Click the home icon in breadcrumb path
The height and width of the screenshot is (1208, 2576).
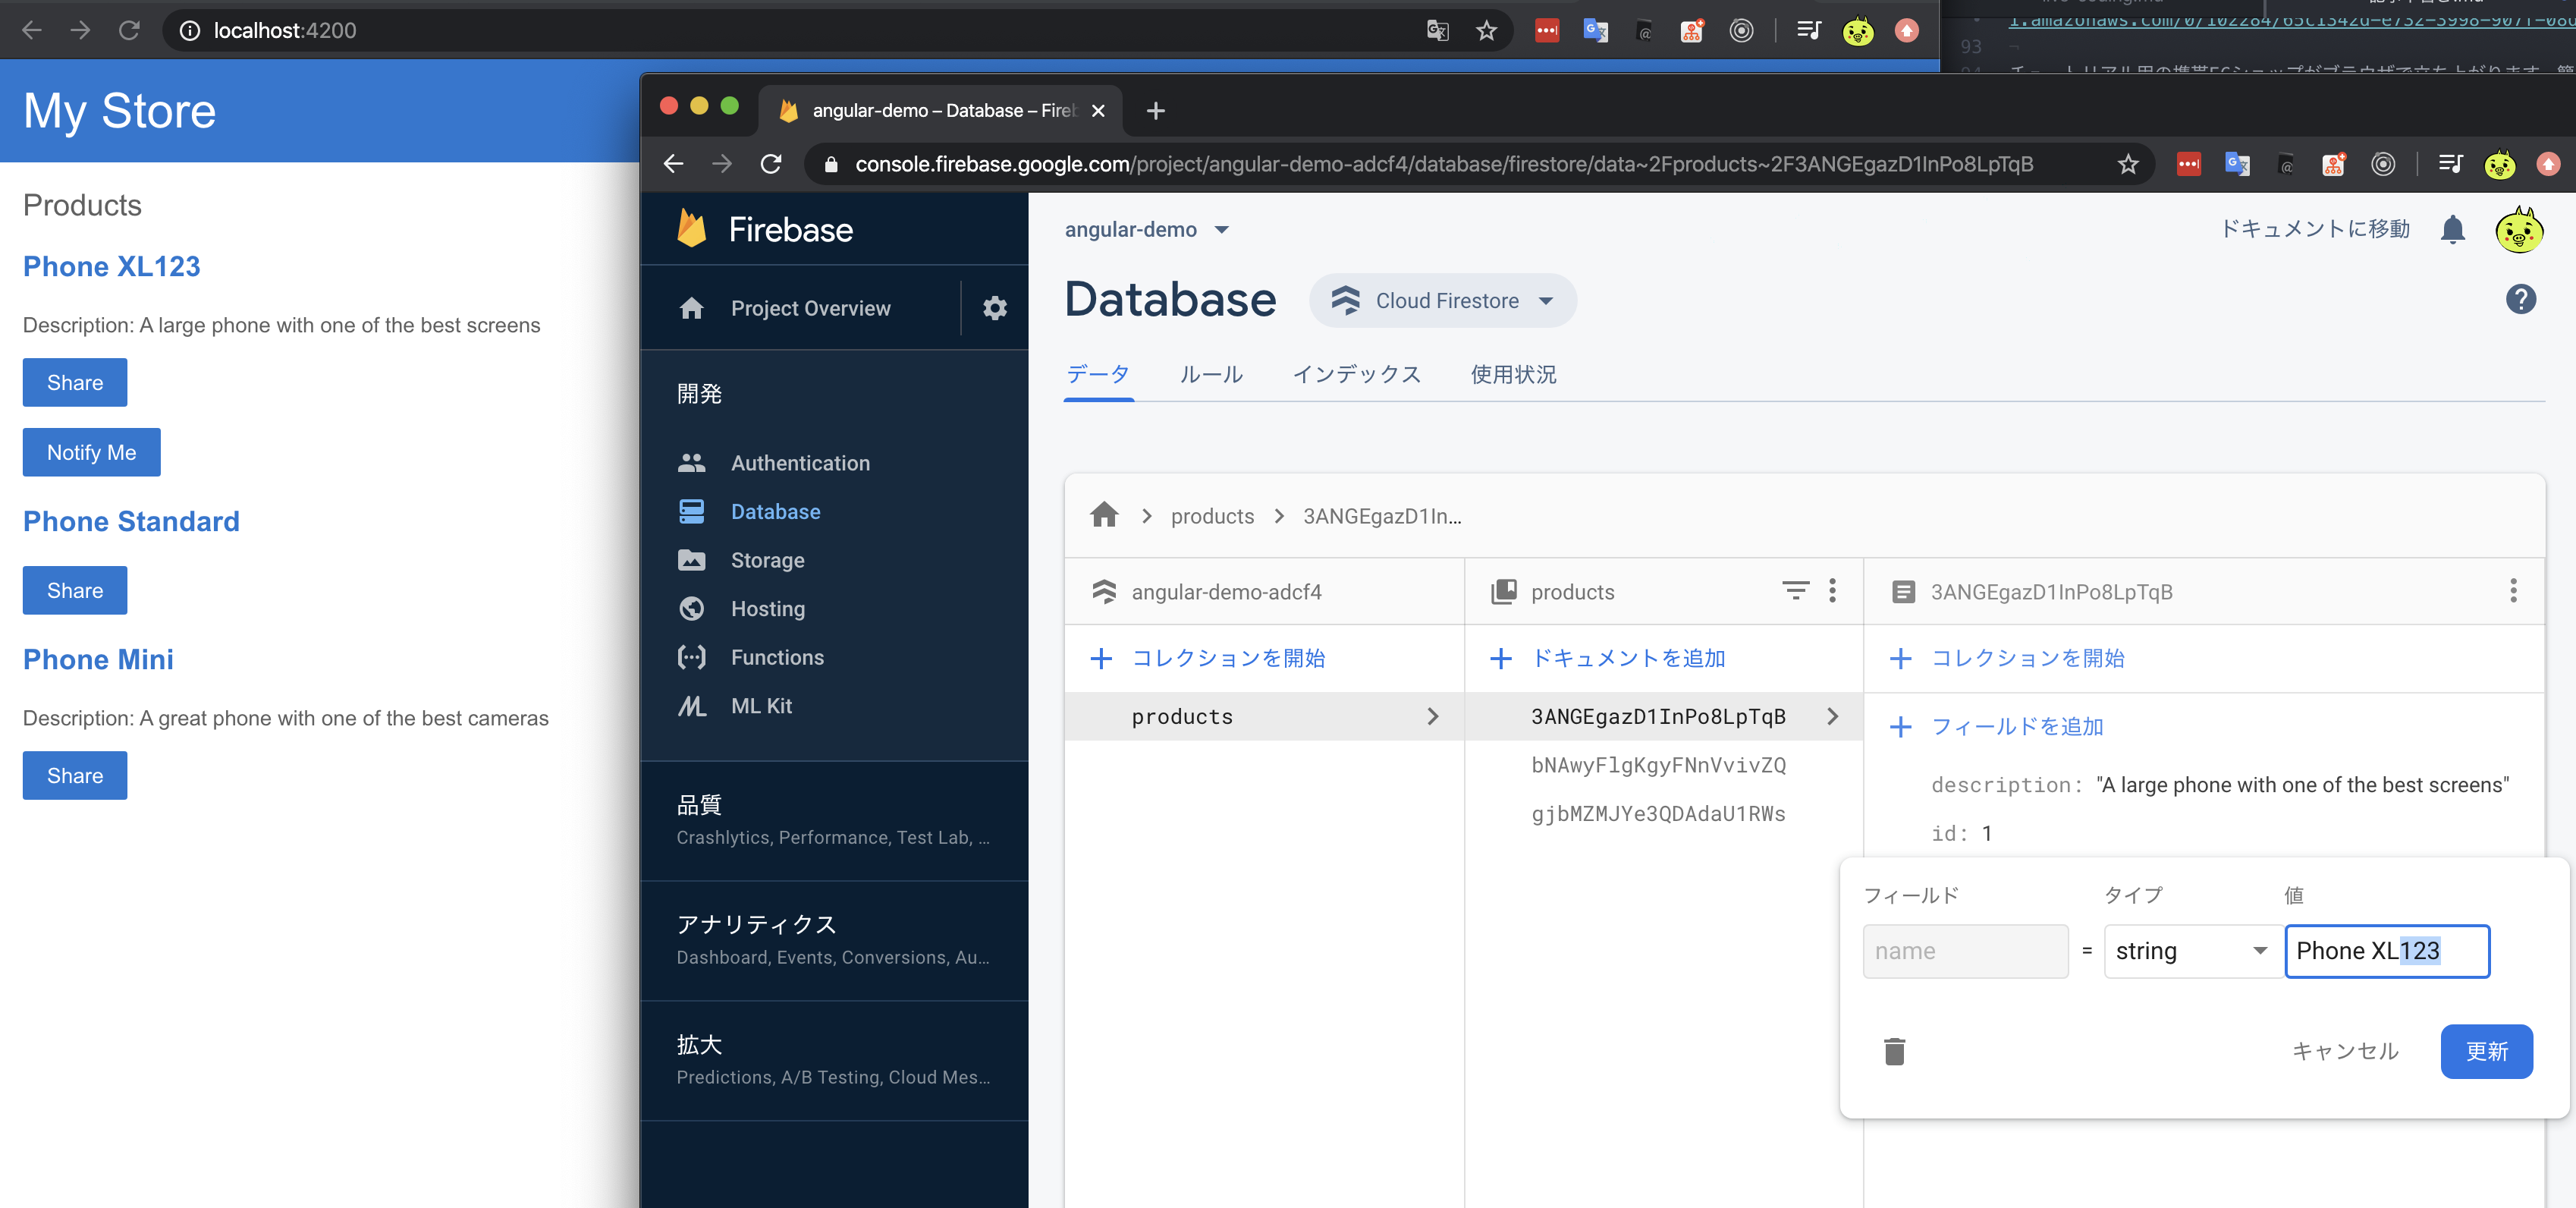pos(1104,515)
